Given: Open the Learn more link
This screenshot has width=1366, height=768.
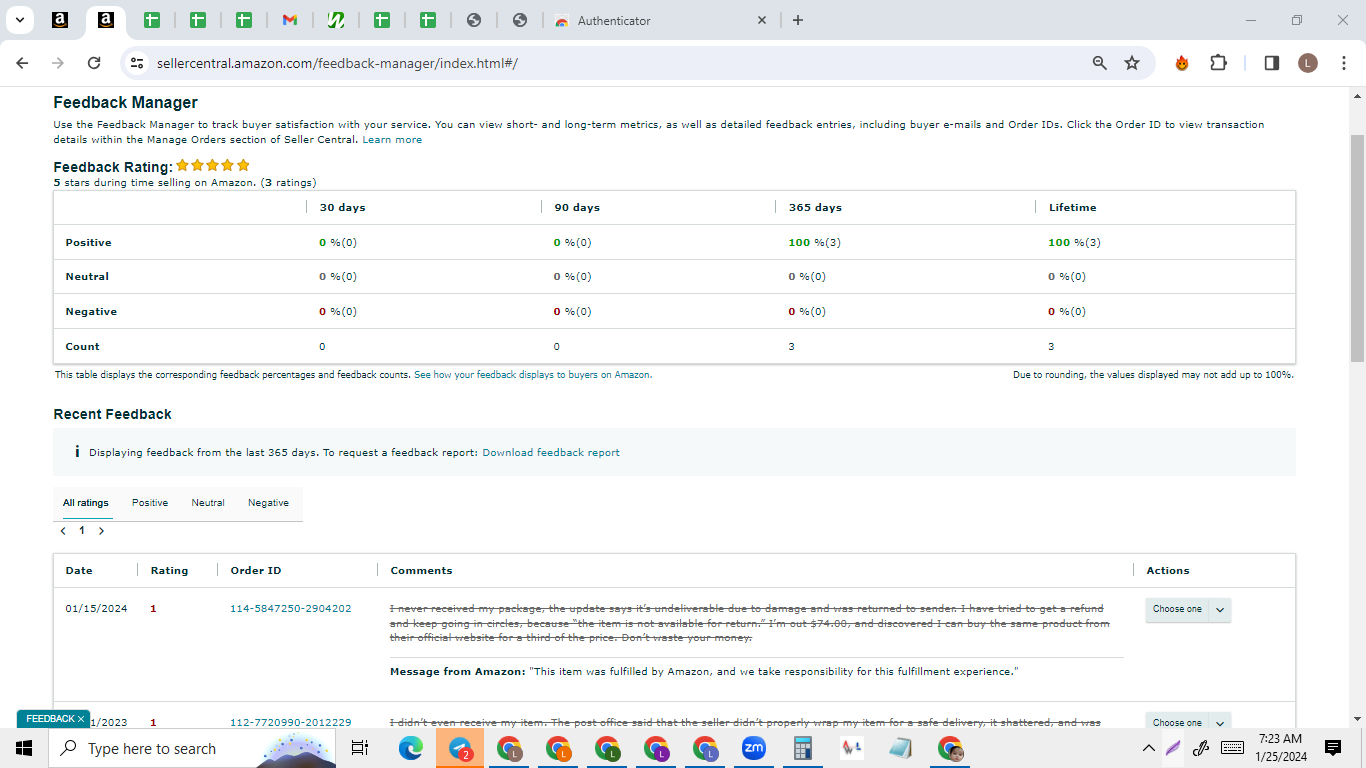Looking at the screenshot, I should tap(392, 140).
